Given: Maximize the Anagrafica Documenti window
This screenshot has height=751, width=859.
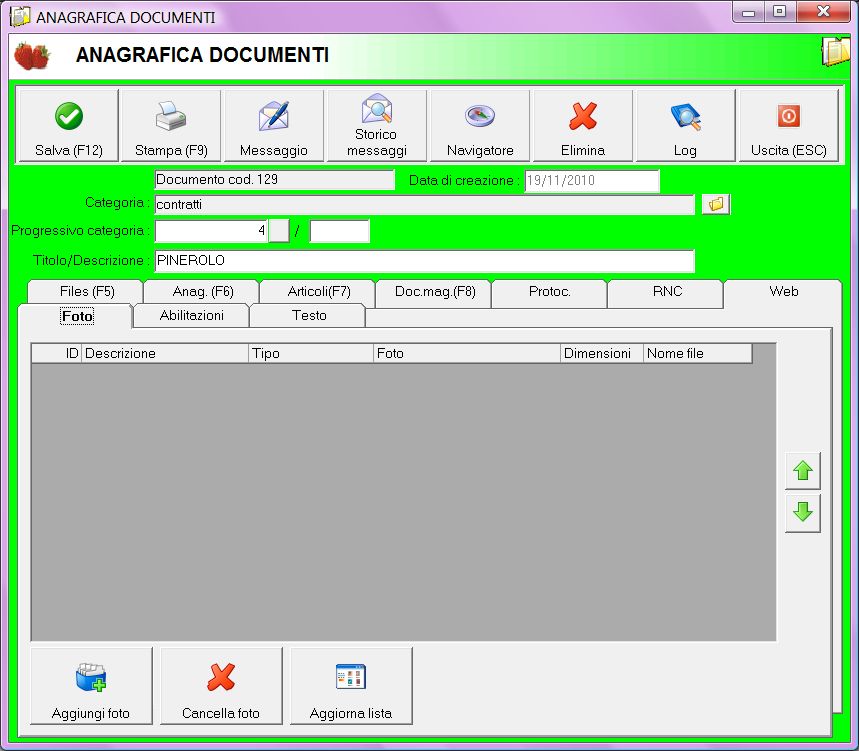Looking at the screenshot, I should 780,12.
